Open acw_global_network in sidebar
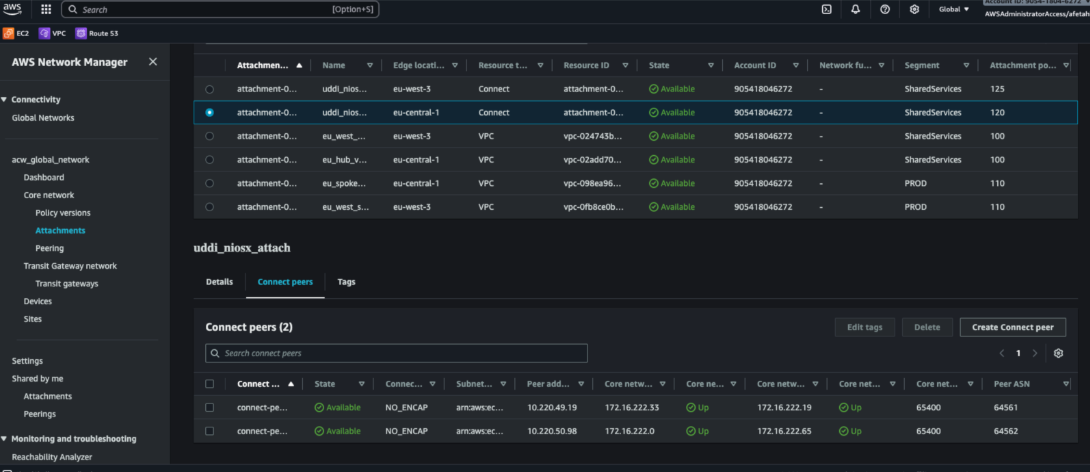 [51, 160]
